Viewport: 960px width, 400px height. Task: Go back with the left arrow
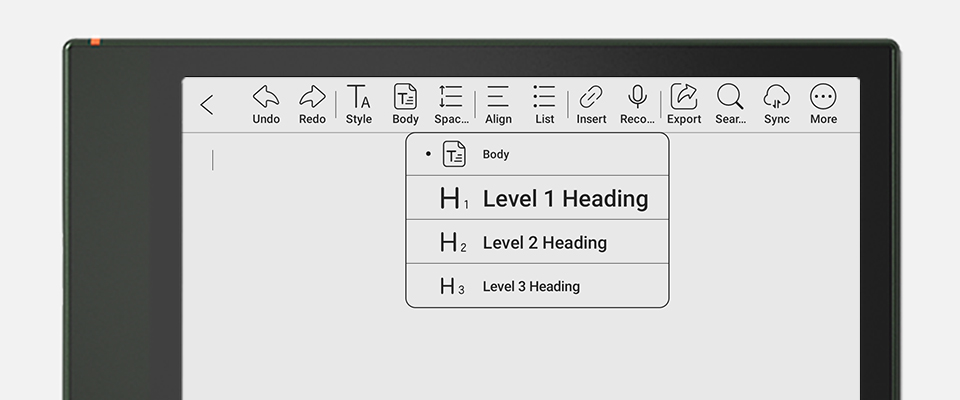coord(207,105)
